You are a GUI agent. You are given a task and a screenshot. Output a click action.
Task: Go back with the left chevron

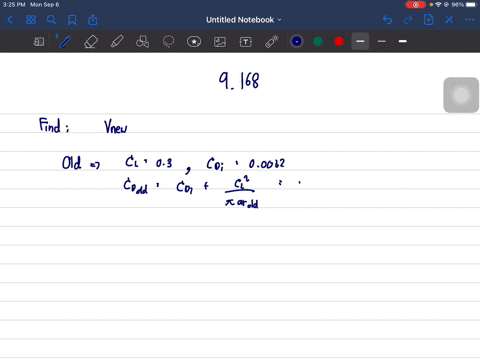click(10, 20)
